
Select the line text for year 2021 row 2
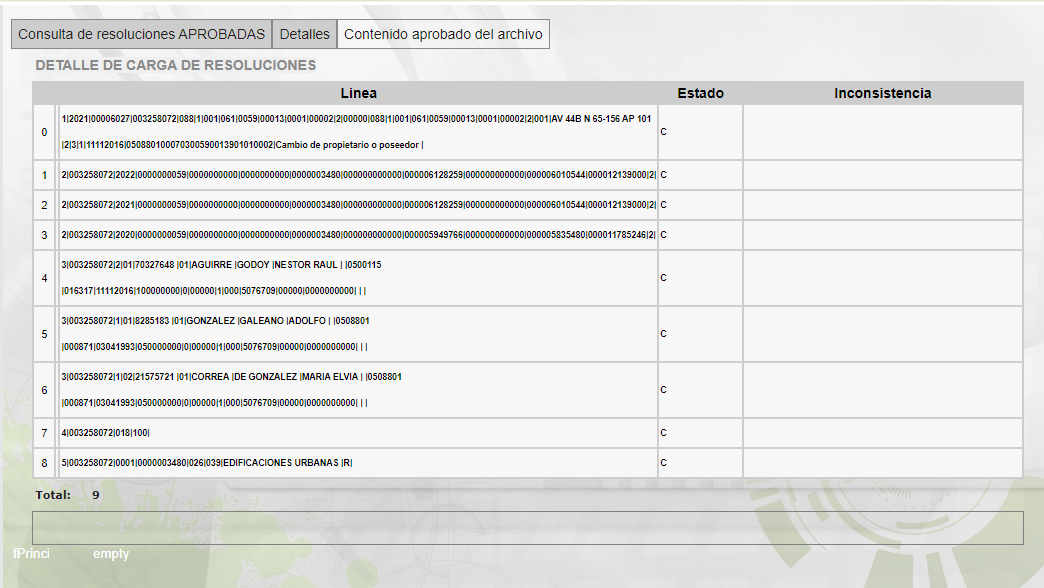coord(358,205)
